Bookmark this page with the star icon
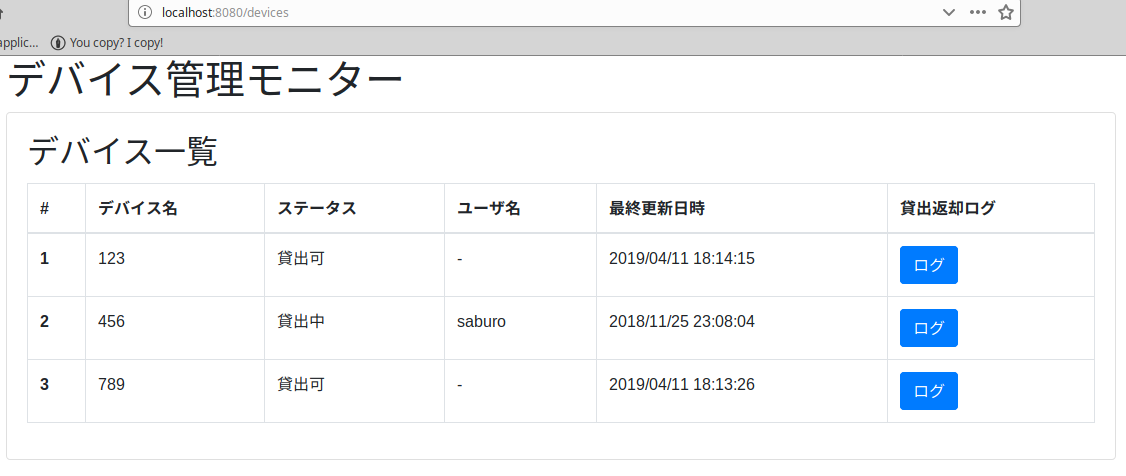The width and height of the screenshot is (1126, 476). coord(1006,13)
